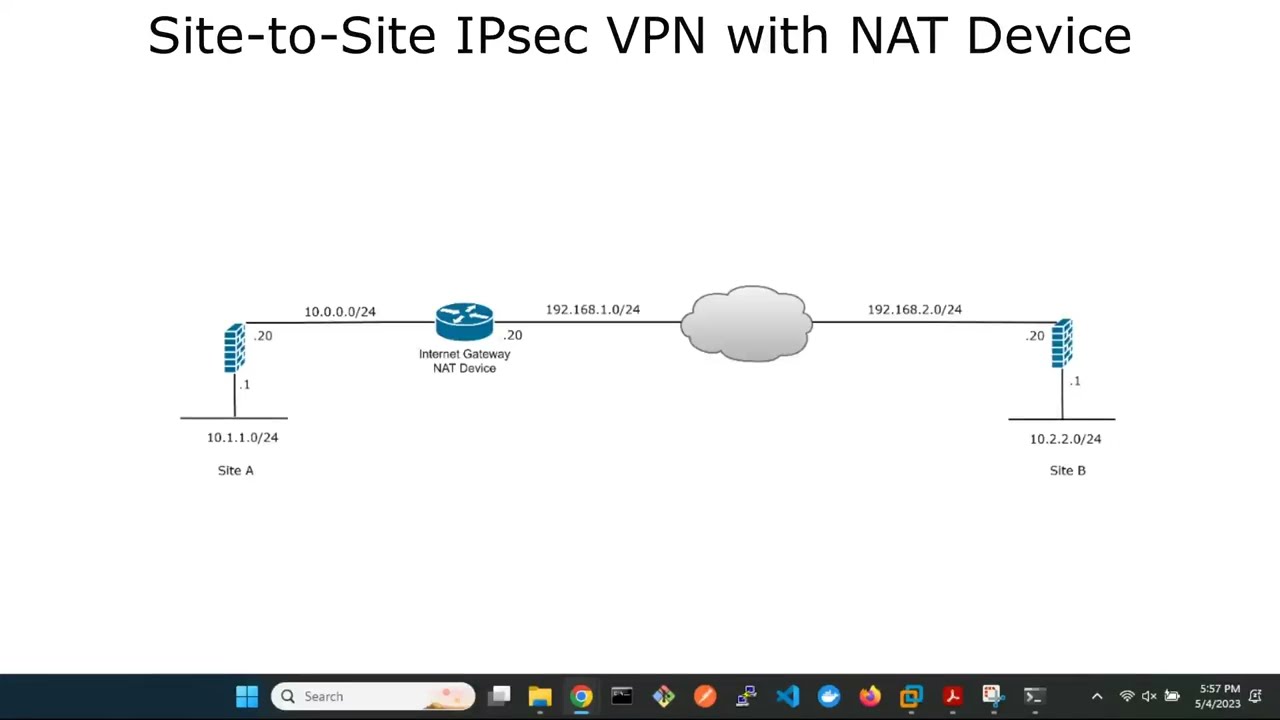
Task: Open Docker Desktop from the taskbar
Action: click(829, 696)
